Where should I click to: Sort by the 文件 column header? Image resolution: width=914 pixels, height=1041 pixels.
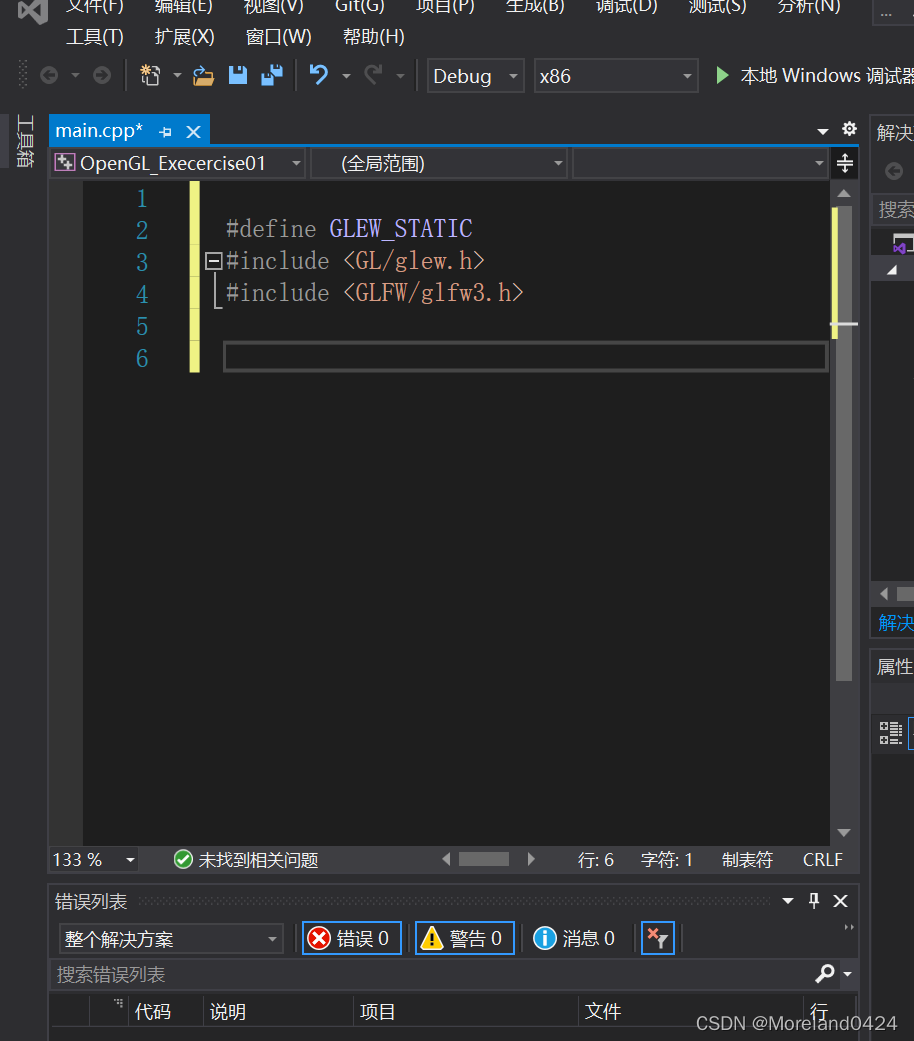[603, 1012]
